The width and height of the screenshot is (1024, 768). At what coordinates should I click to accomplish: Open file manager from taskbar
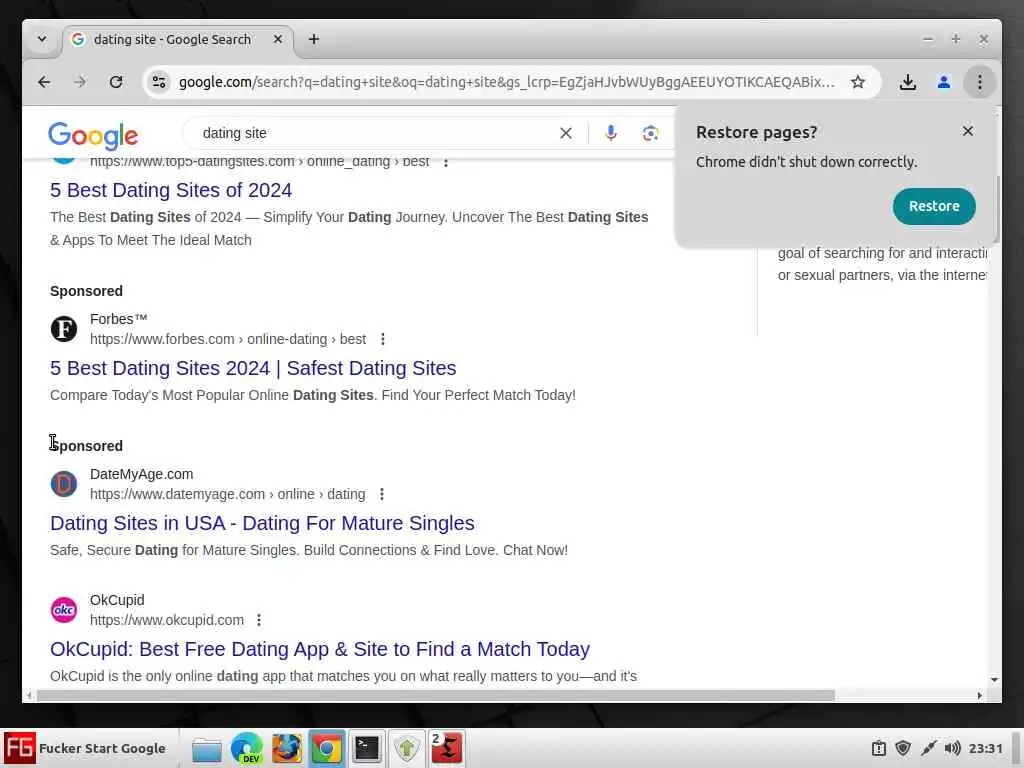point(207,748)
